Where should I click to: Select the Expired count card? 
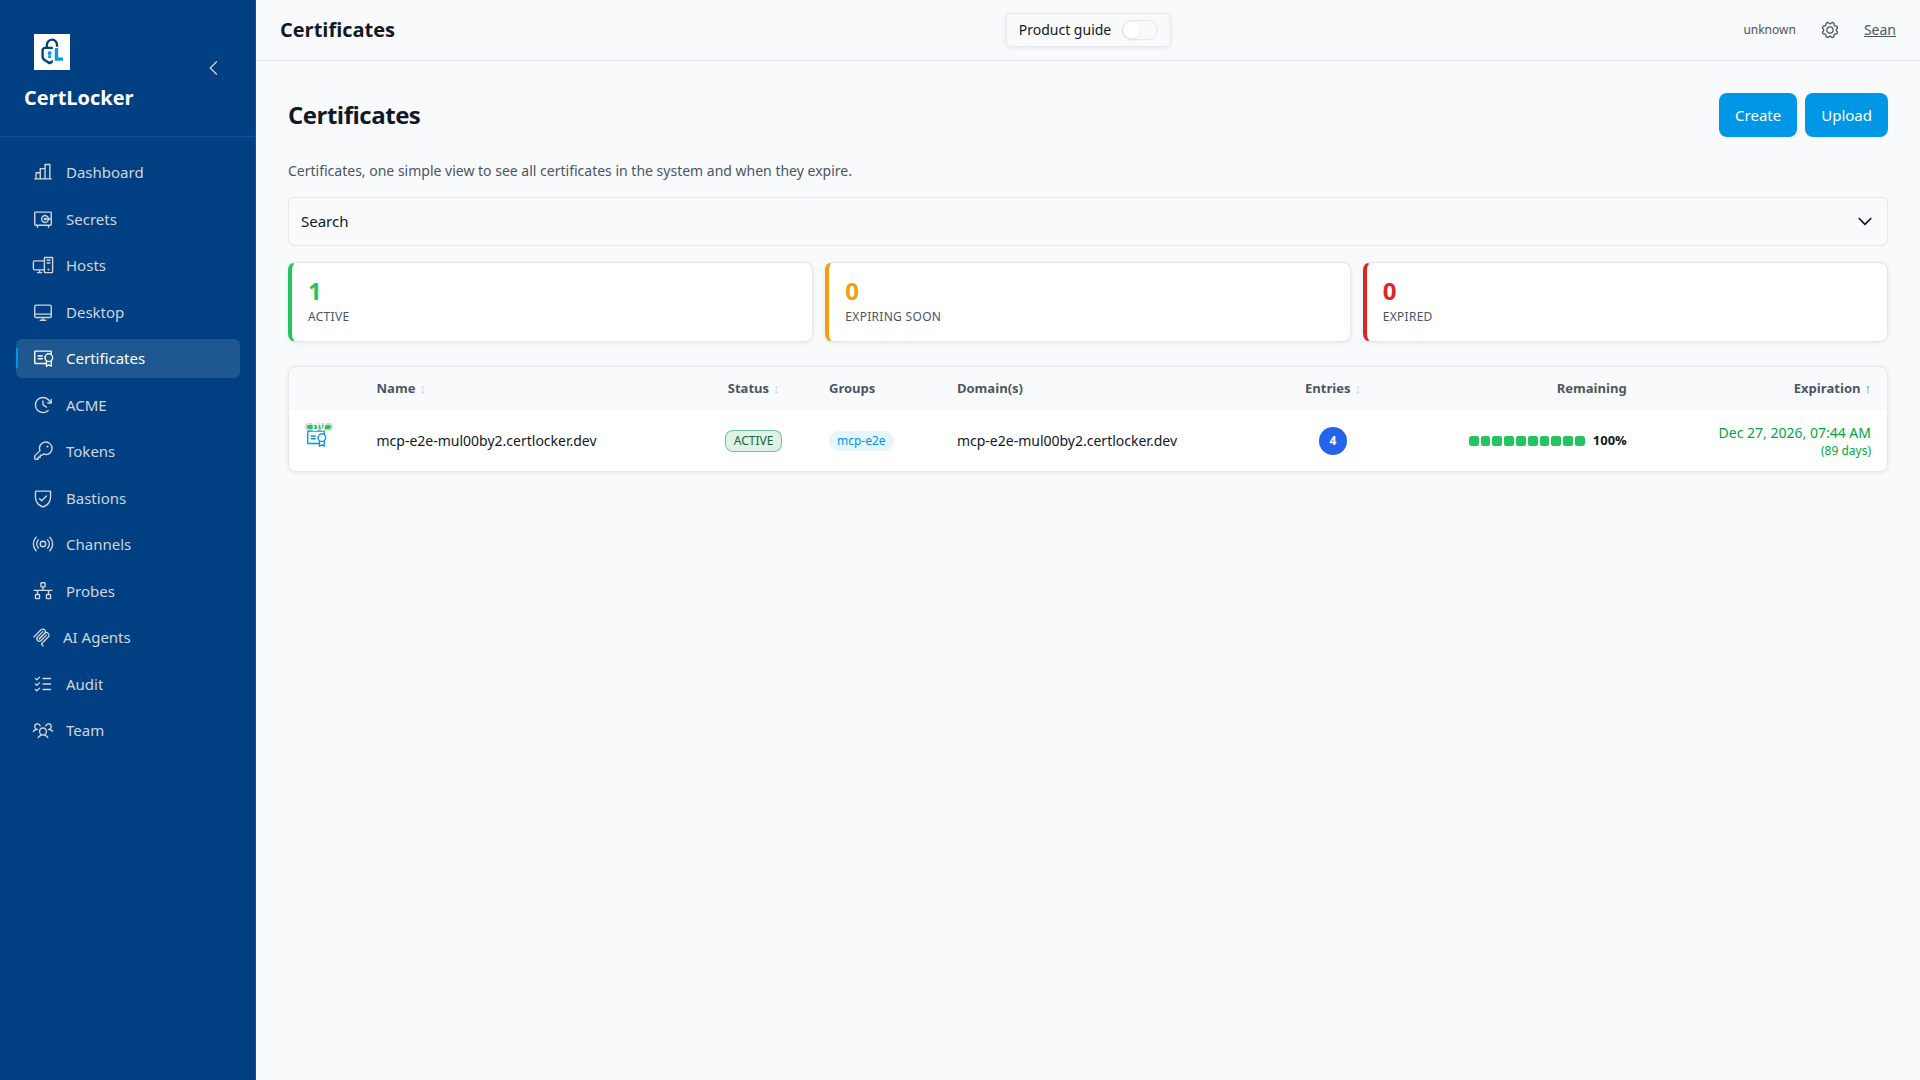pos(1625,302)
